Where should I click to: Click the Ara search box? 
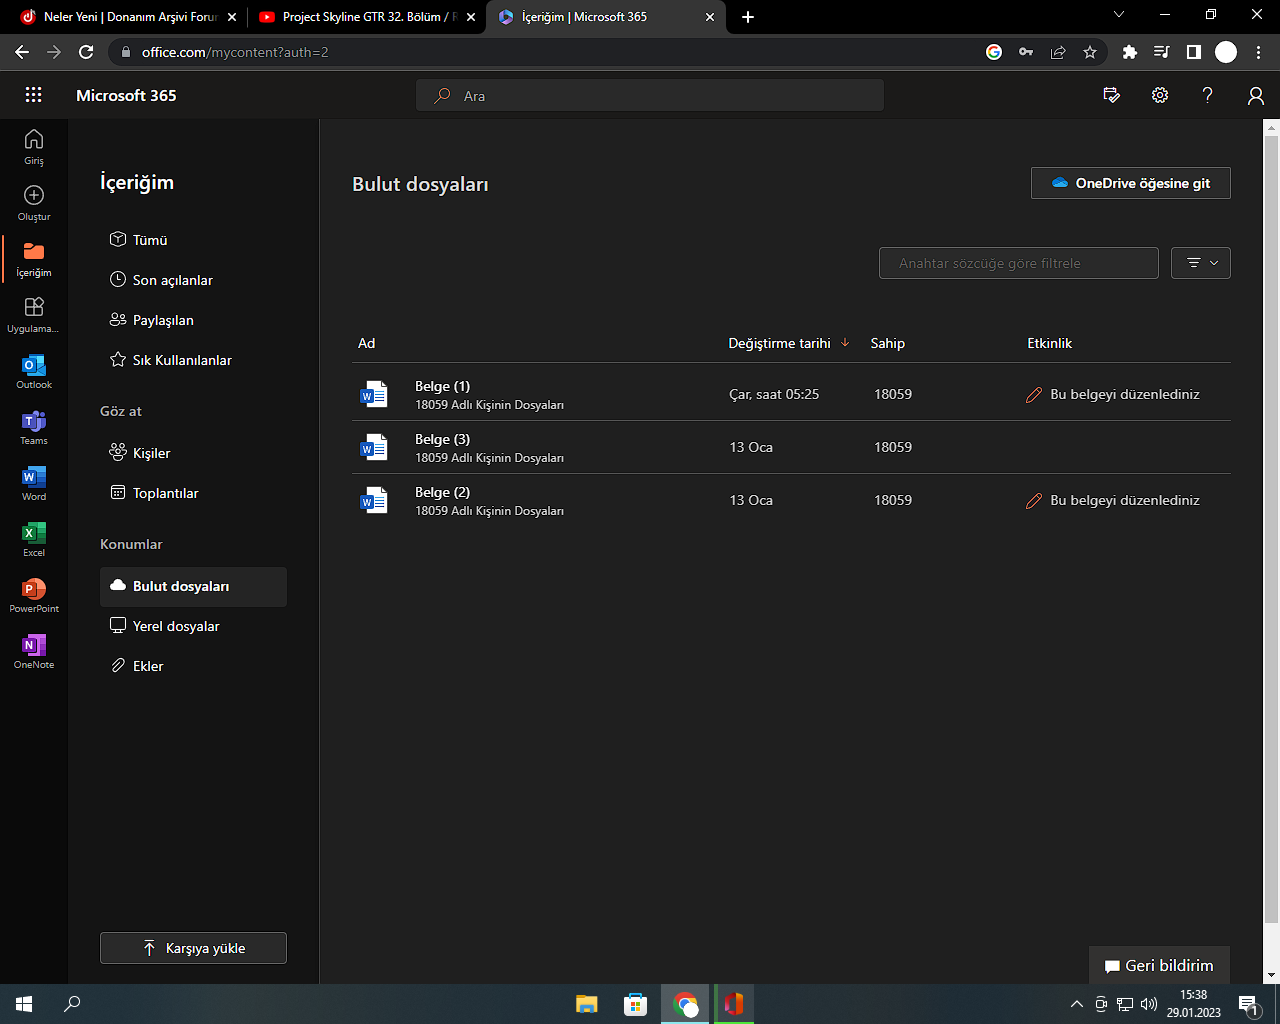650,96
